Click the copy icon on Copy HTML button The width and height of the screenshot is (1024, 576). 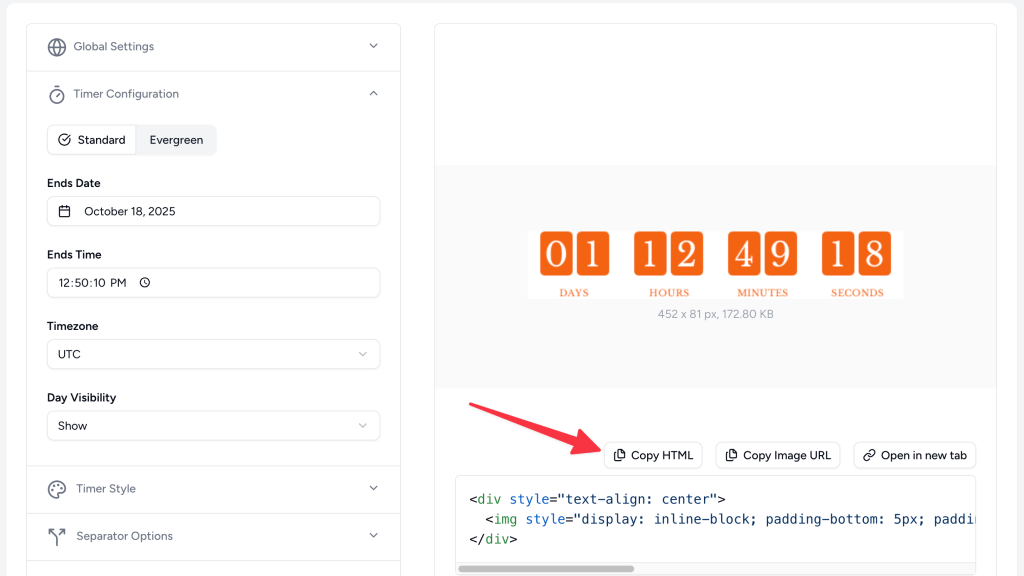621,455
